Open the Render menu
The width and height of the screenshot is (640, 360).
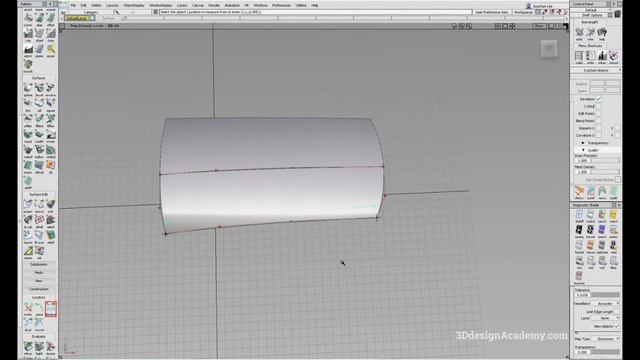pyautogui.click(x=214, y=5)
